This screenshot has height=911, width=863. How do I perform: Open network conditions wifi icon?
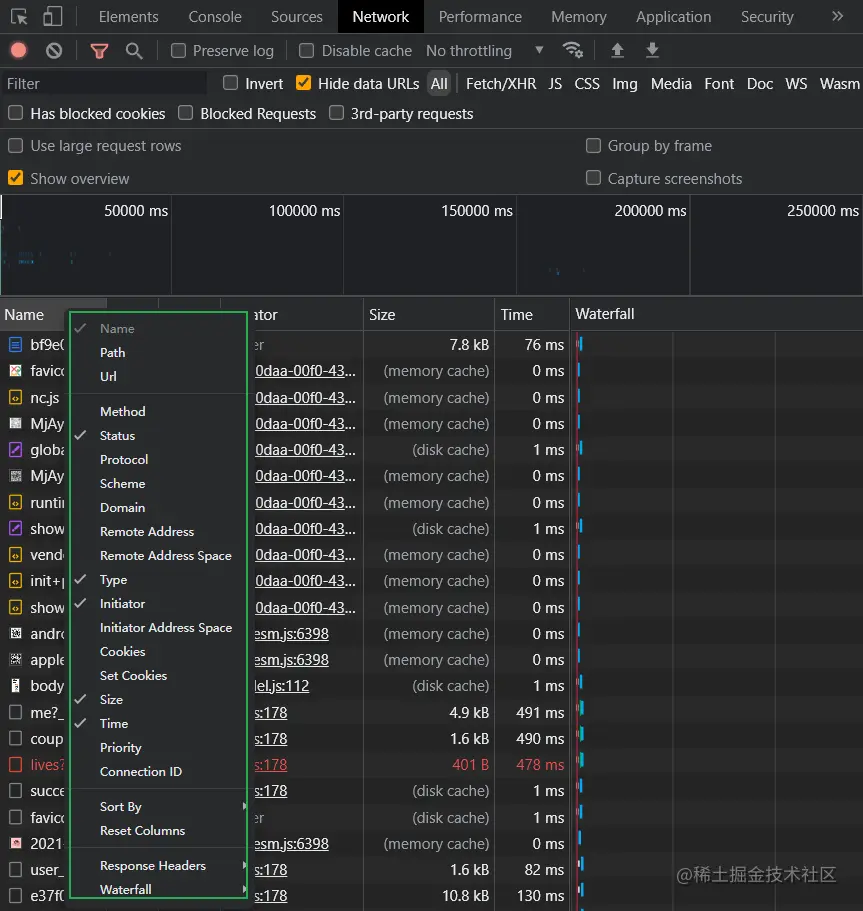pyautogui.click(x=572, y=51)
